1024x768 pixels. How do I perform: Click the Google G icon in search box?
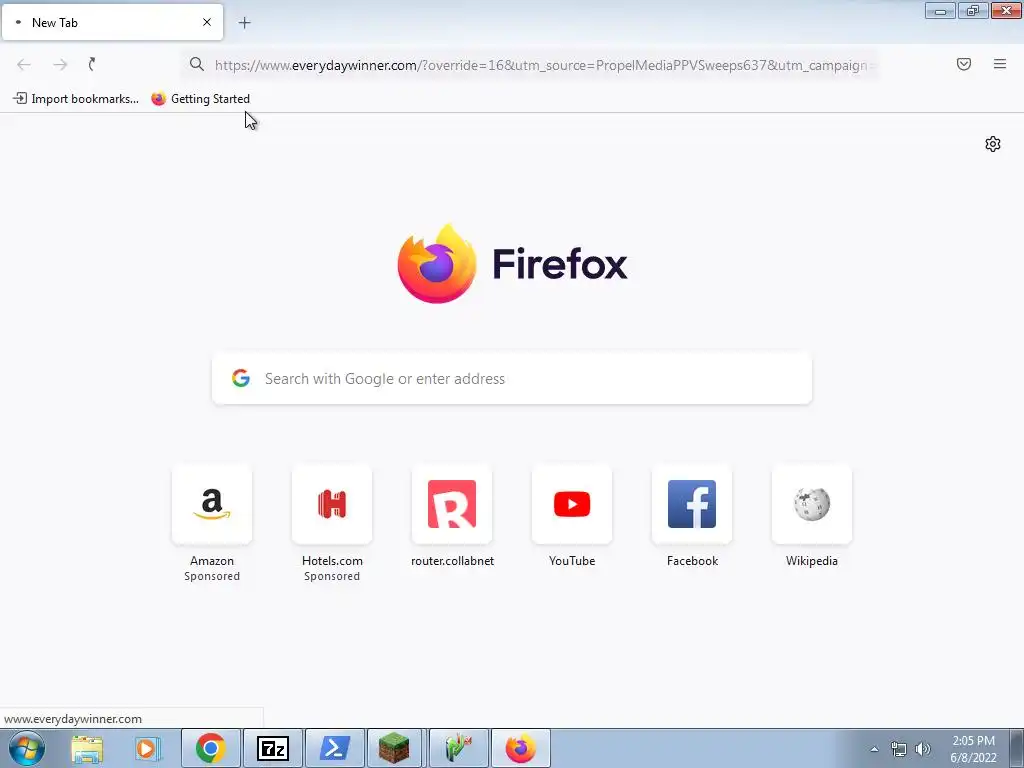[241, 378]
